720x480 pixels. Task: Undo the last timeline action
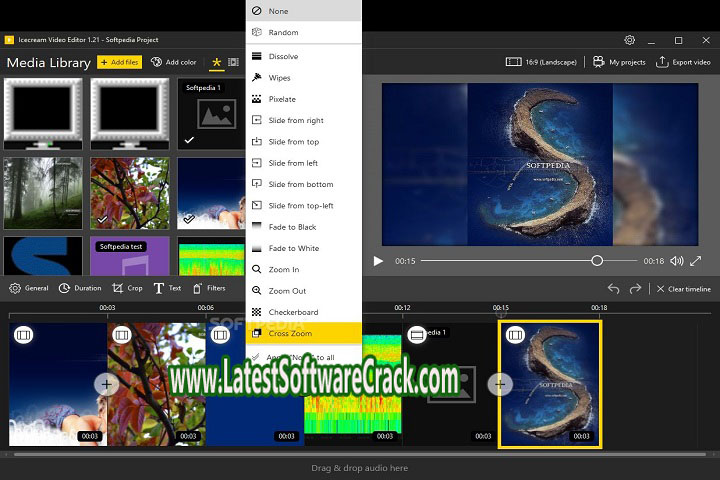pos(613,289)
